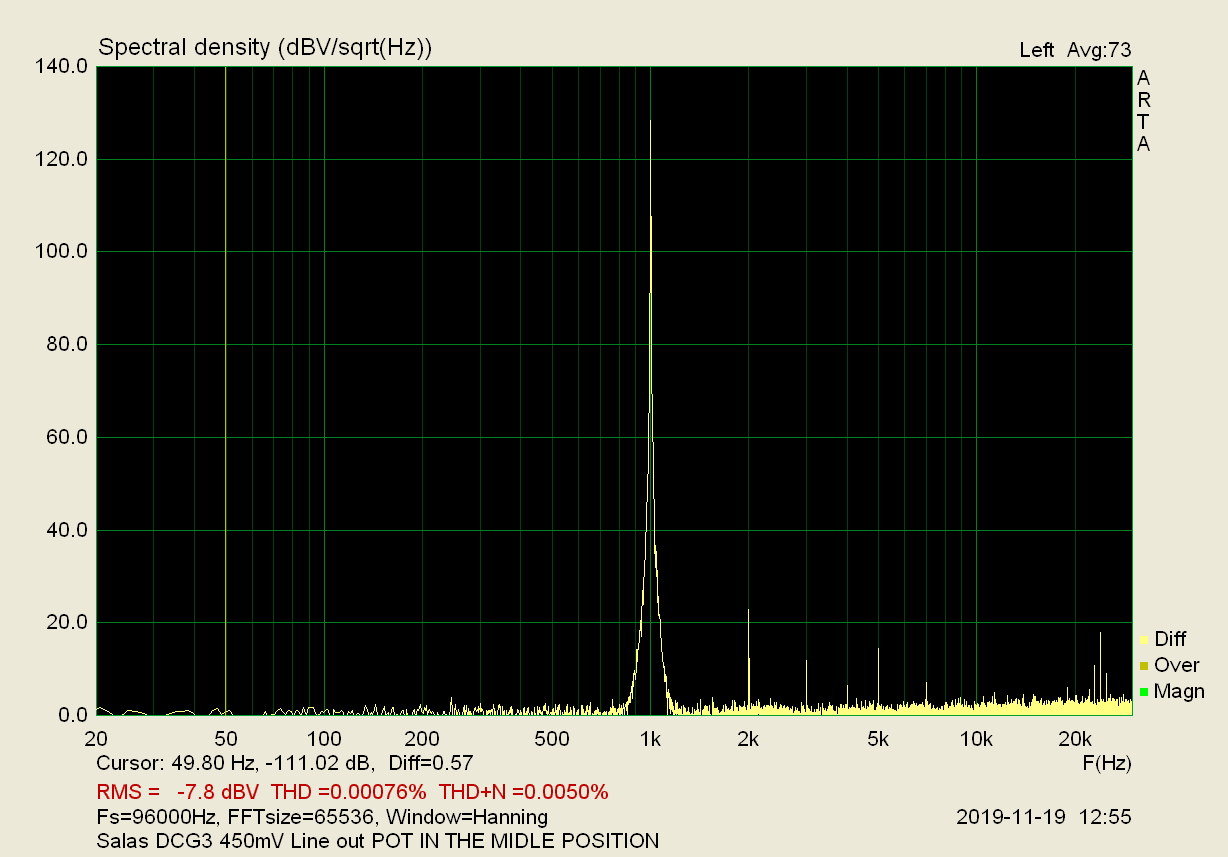Click the 0.0 y-axis value
This screenshot has width=1228, height=857.
[73, 715]
